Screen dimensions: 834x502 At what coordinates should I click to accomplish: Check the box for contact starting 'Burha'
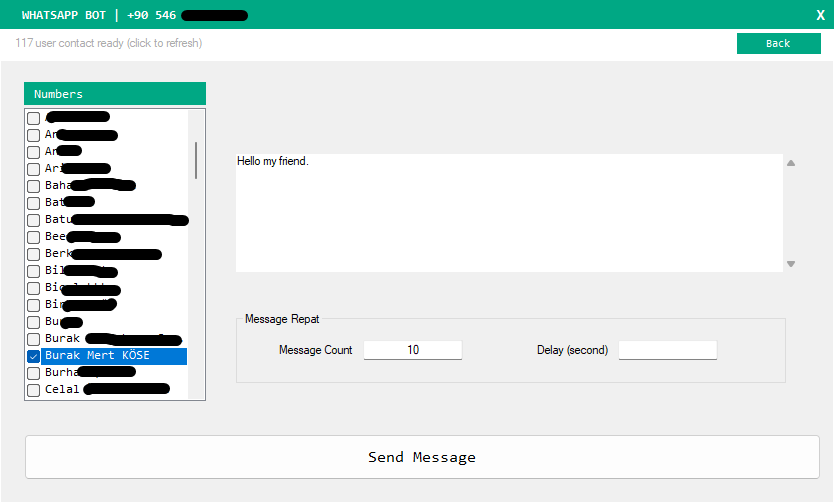click(x=34, y=373)
